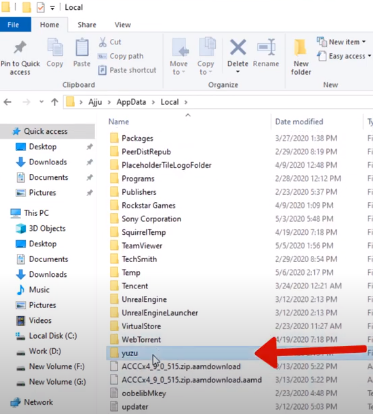Open Music under This PC
Viewport: 373px width, 414px height.
(x=39, y=290)
